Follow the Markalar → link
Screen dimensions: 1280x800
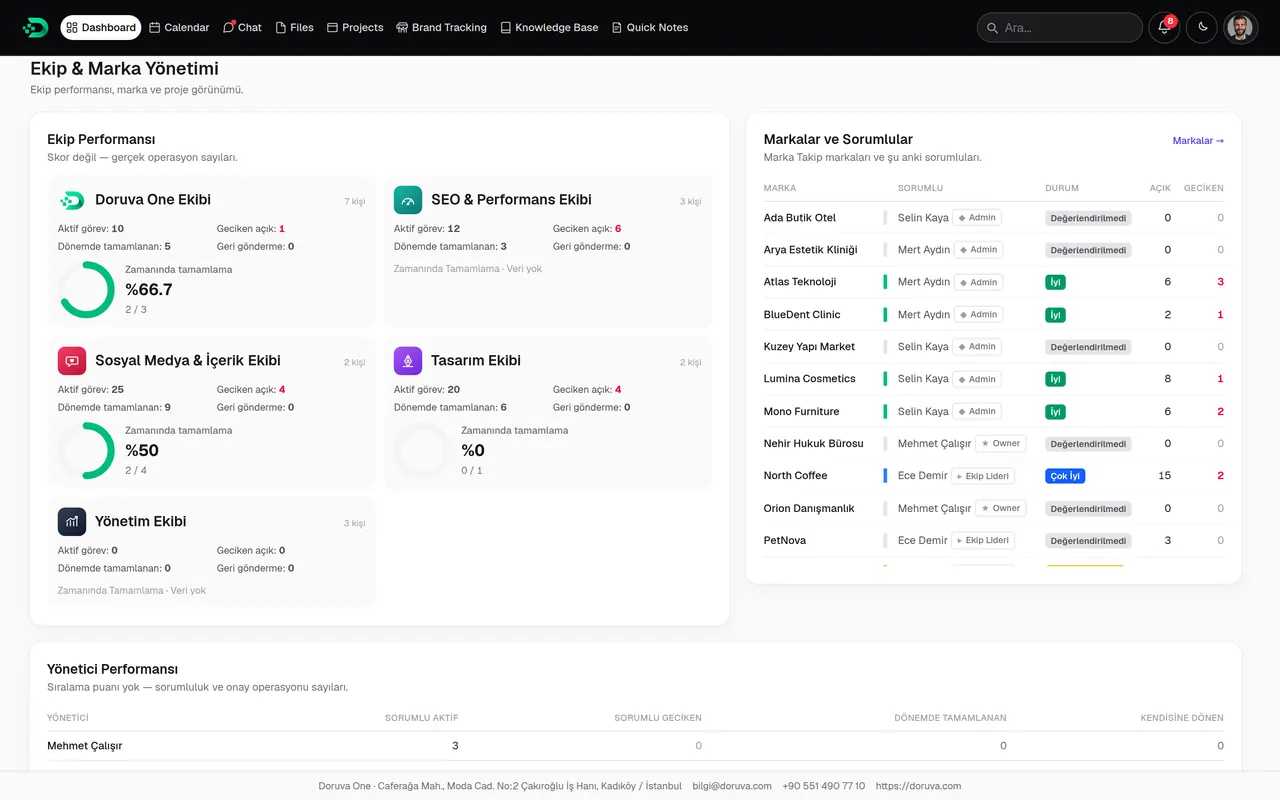1198,141
